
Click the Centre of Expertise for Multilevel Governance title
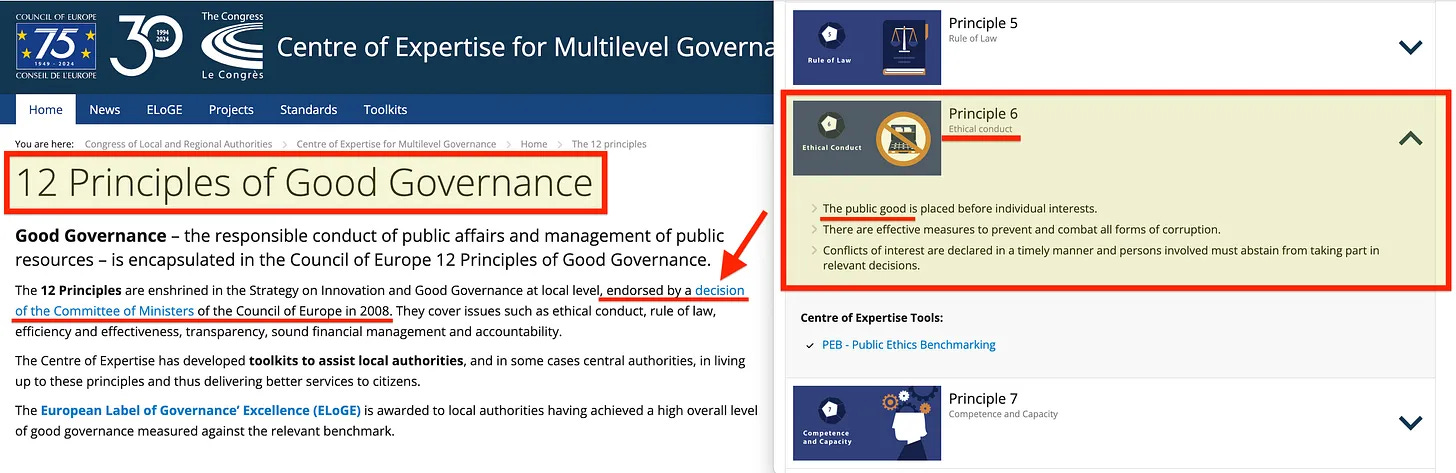[x=524, y=47]
